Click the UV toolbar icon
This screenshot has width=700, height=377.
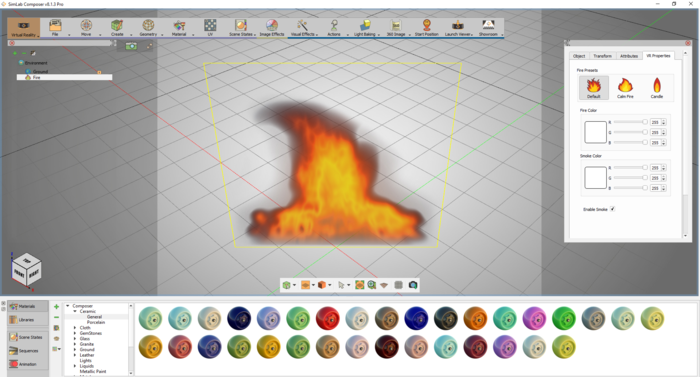[x=210, y=28]
